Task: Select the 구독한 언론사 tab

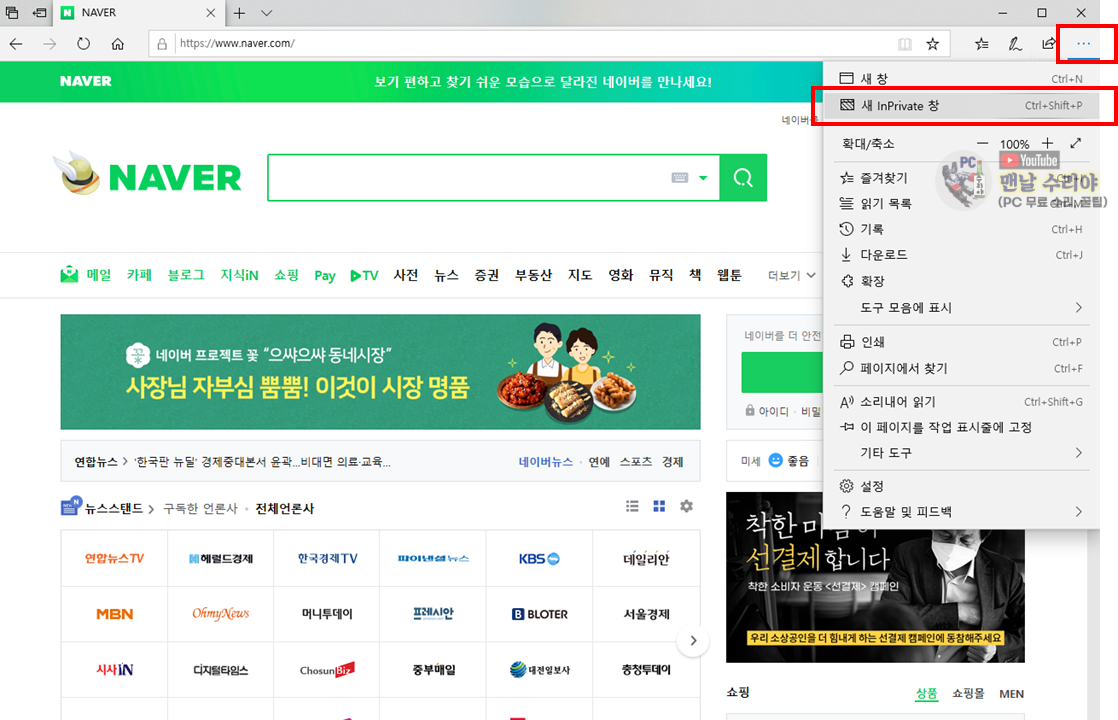Action: 200,508
